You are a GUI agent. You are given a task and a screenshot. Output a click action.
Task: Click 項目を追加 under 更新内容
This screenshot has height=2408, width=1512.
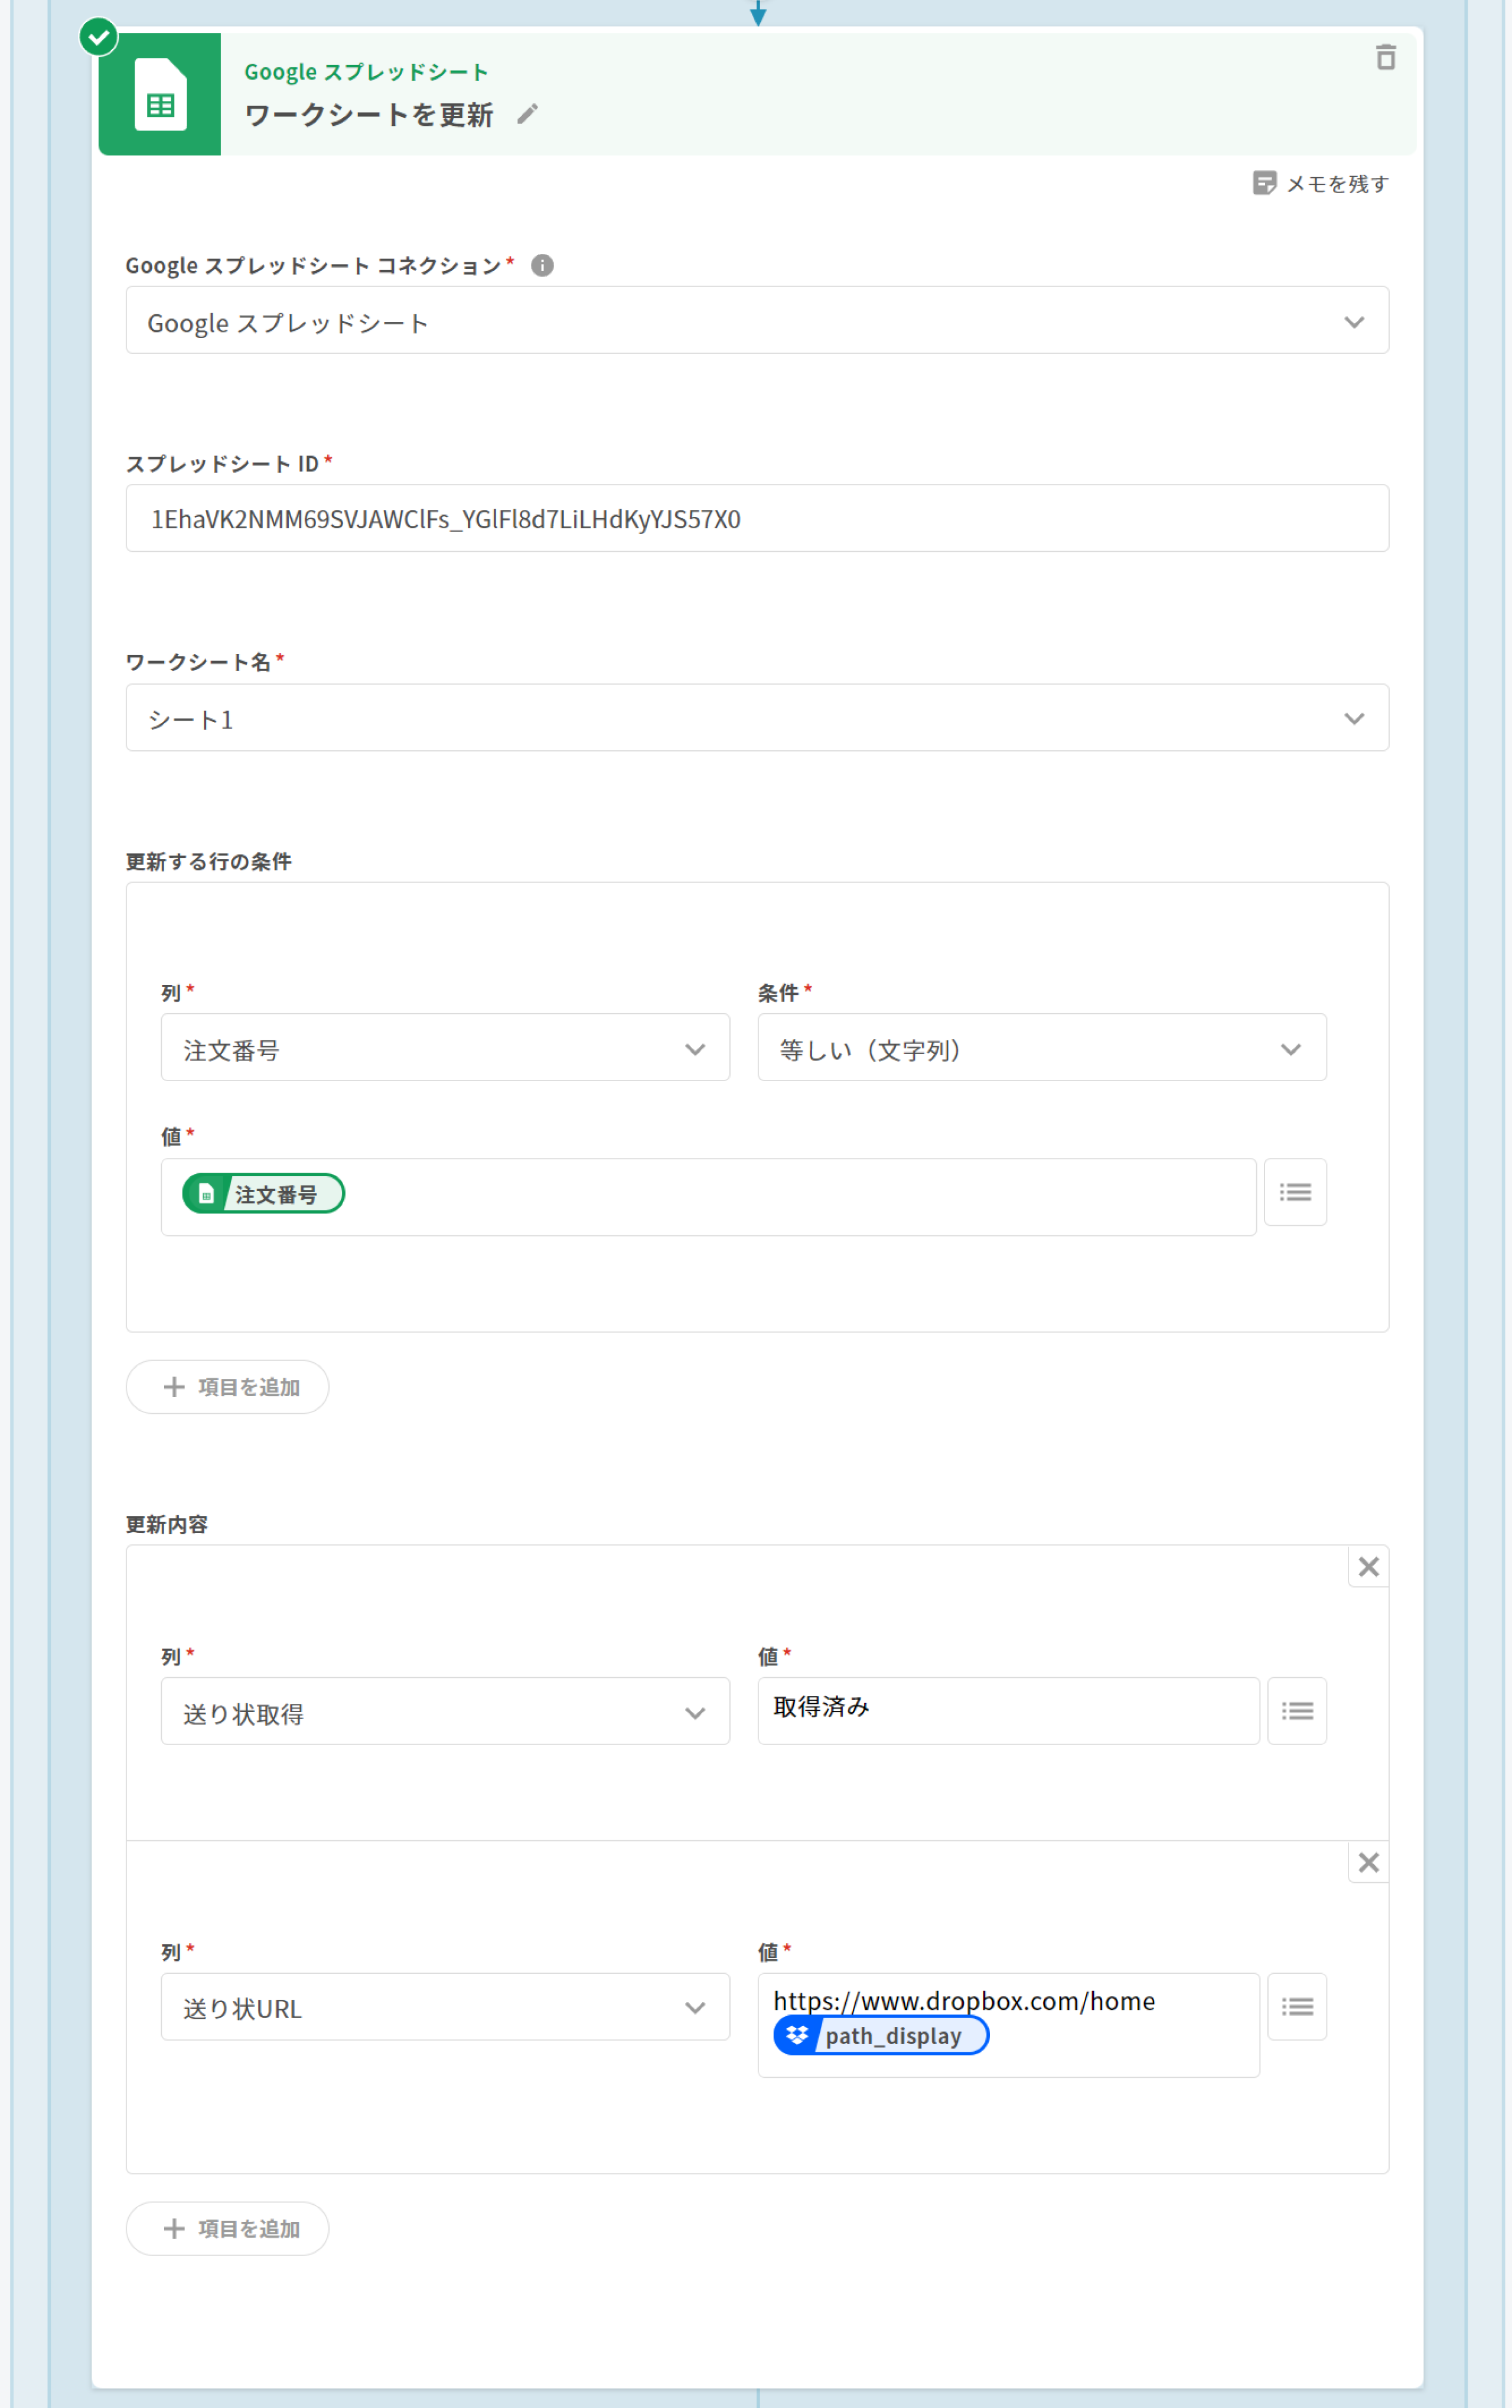(228, 2229)
